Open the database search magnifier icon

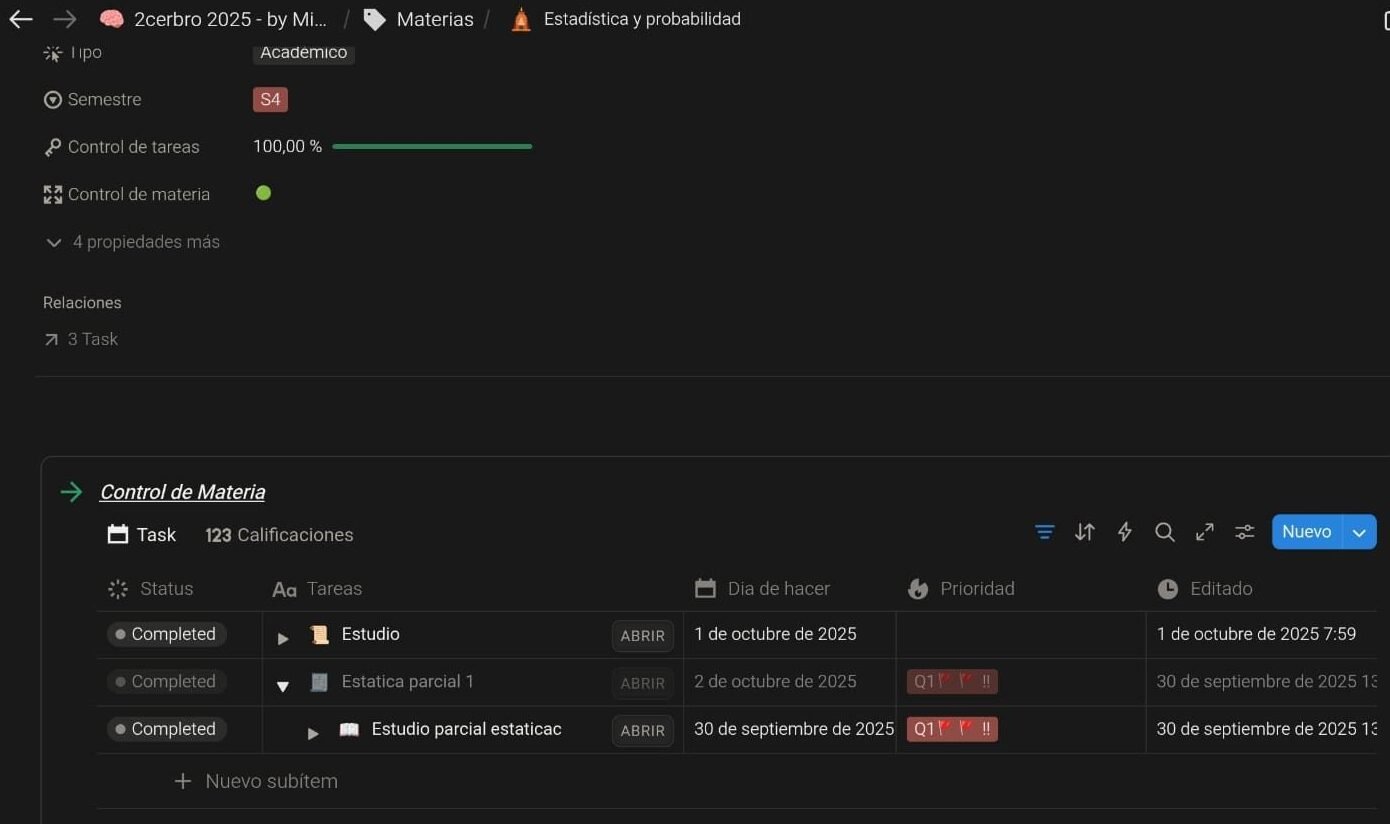point(1164,532)
